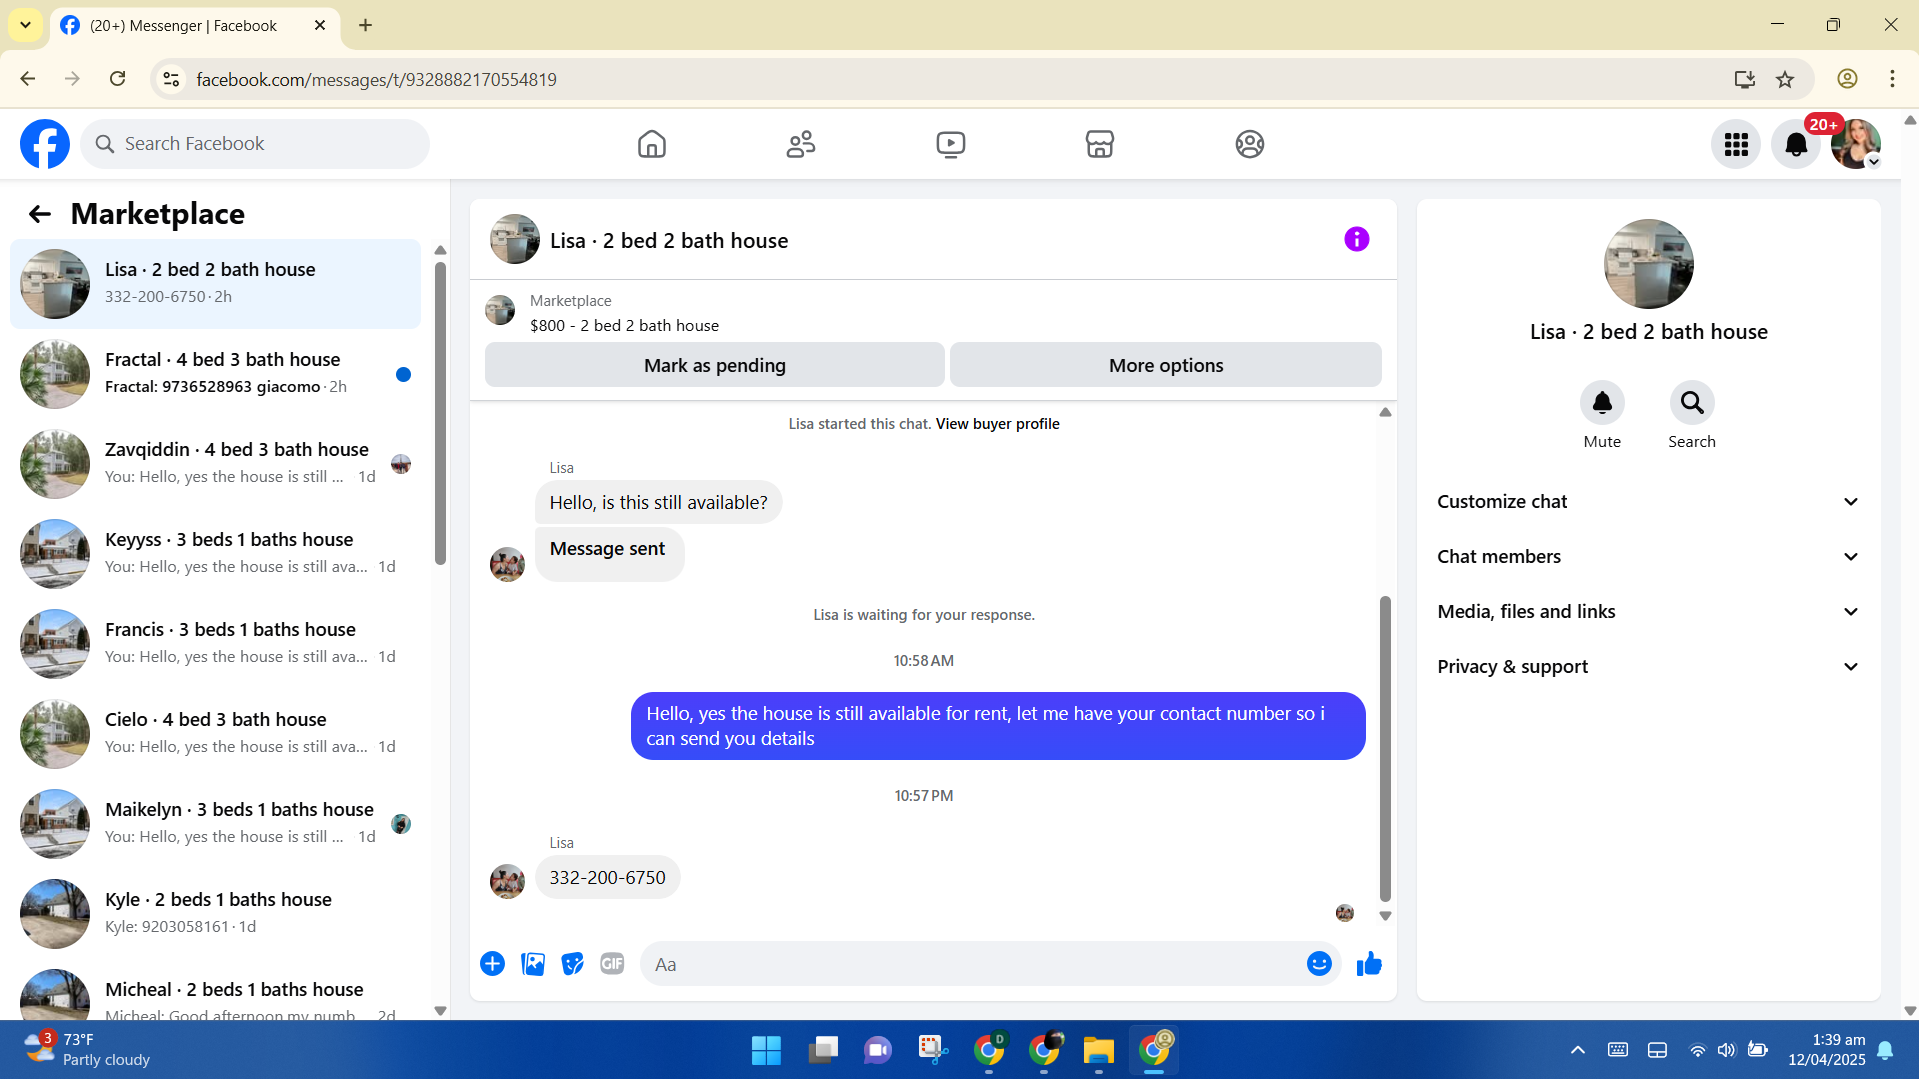Open Facebook home feed icon
Image resolution: width=1919 pixels, height=1079 pixels.
coord(651,144)
